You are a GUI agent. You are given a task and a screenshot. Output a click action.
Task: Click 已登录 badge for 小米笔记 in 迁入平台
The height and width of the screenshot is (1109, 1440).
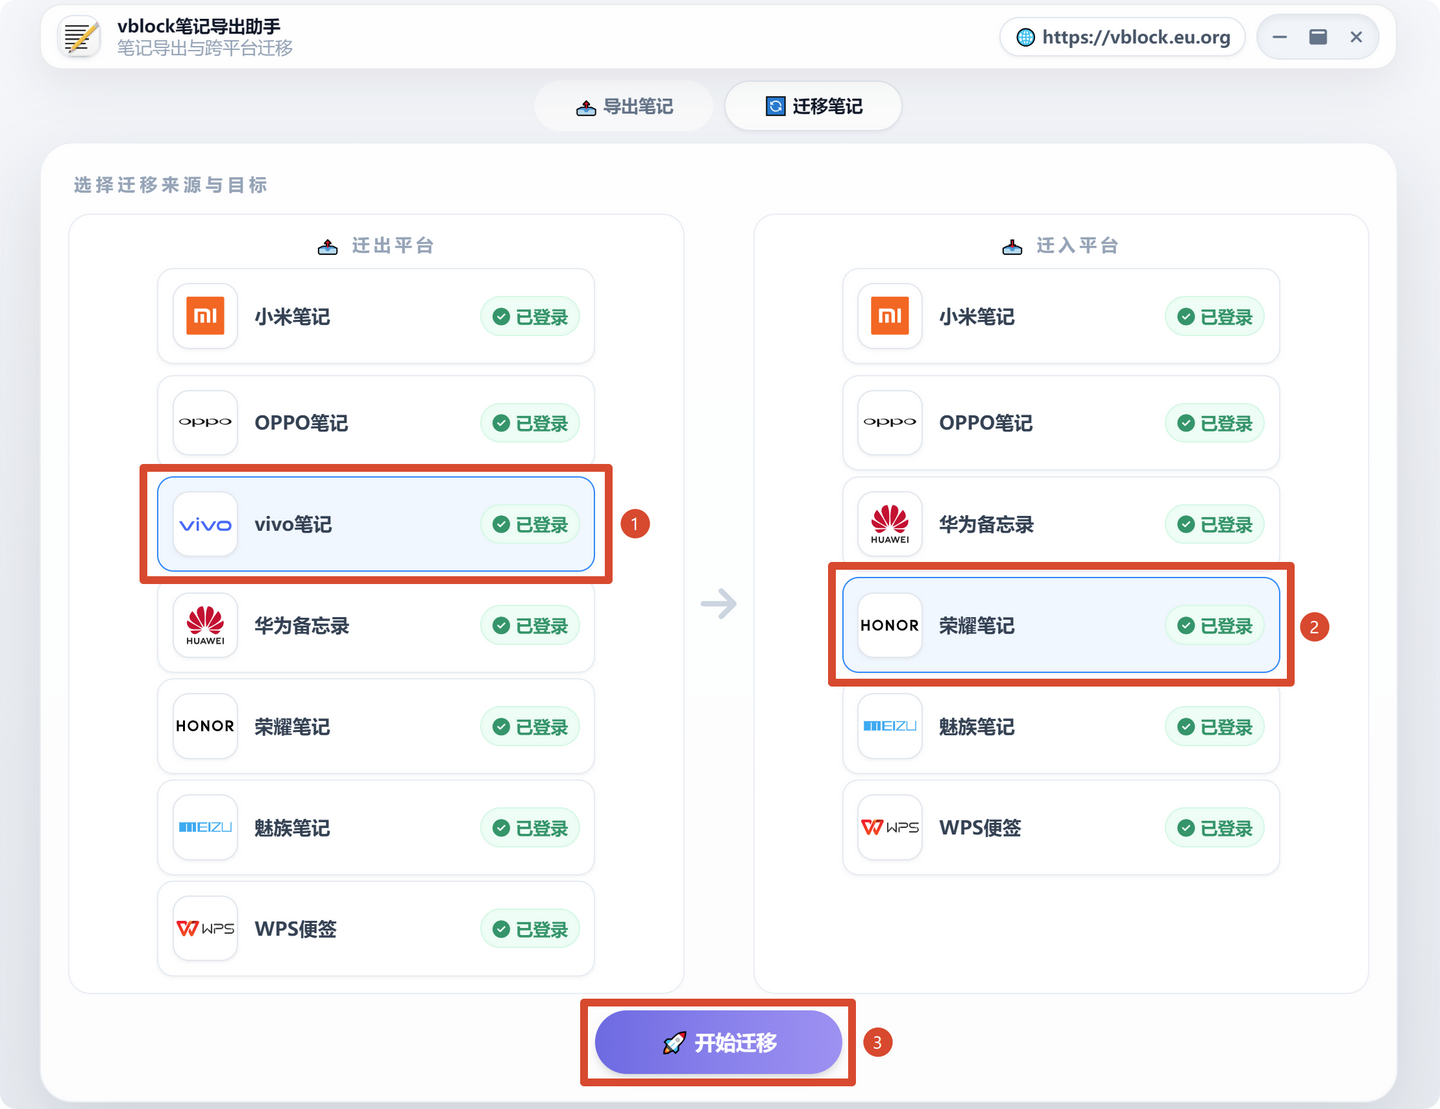pos(1215,317)
